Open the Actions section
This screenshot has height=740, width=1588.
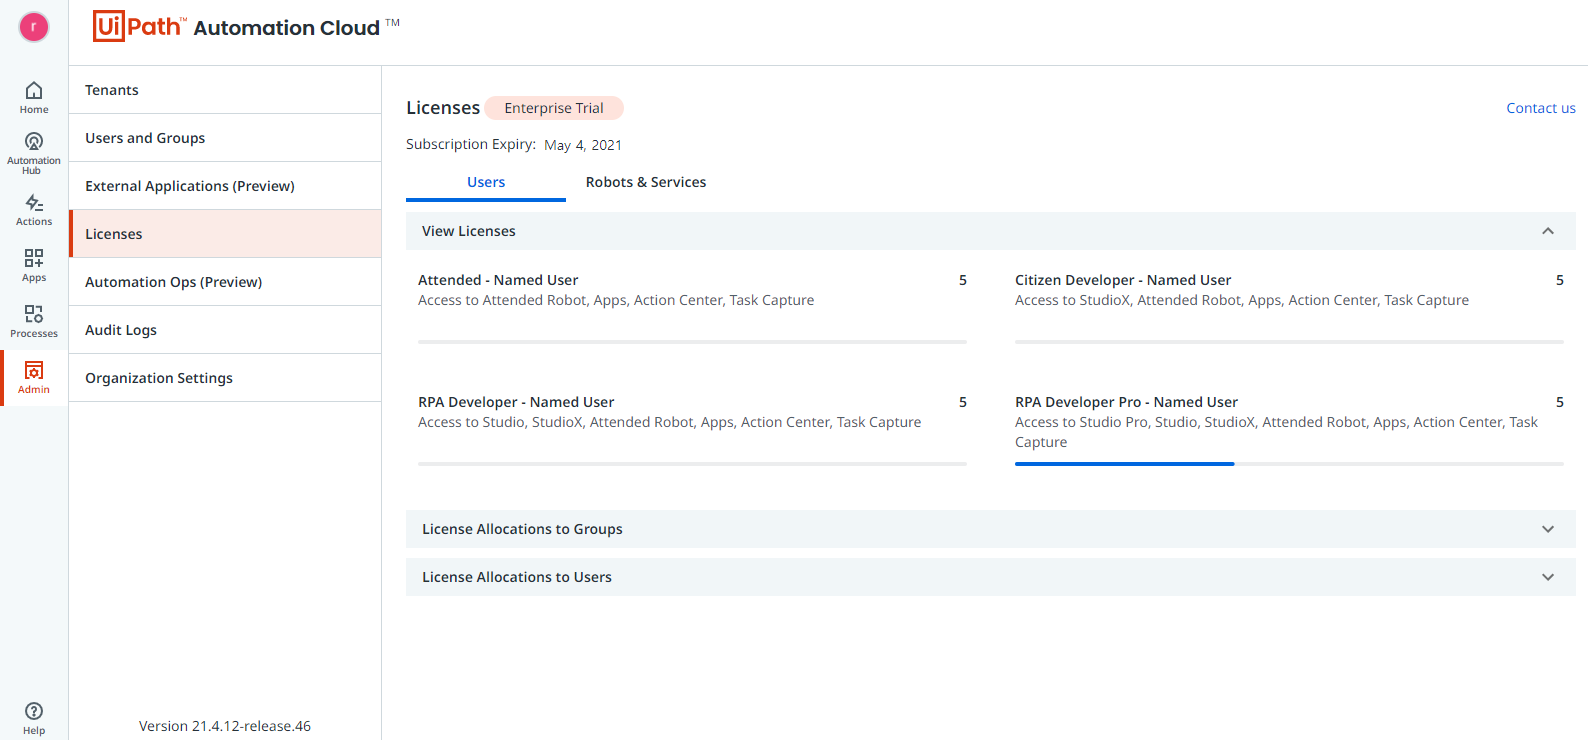34,210
